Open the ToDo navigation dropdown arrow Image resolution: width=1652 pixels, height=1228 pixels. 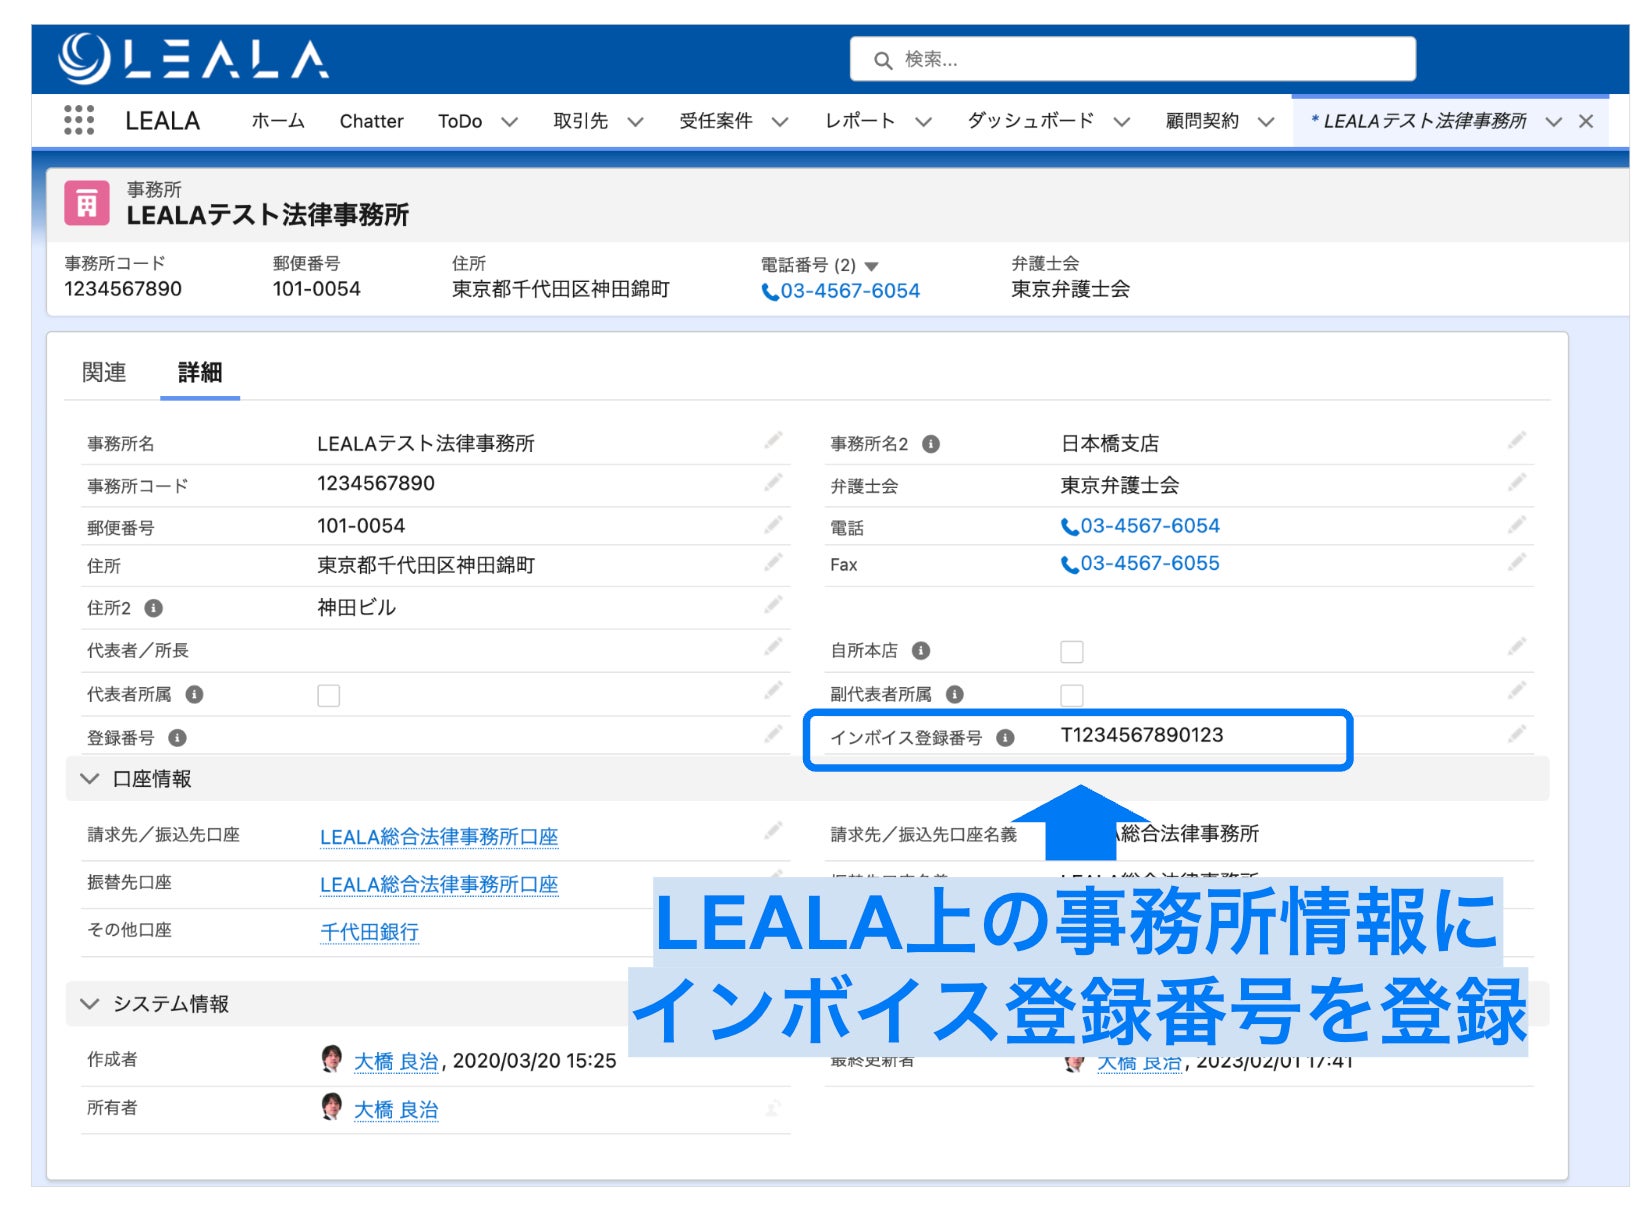(x=510, y=122)
